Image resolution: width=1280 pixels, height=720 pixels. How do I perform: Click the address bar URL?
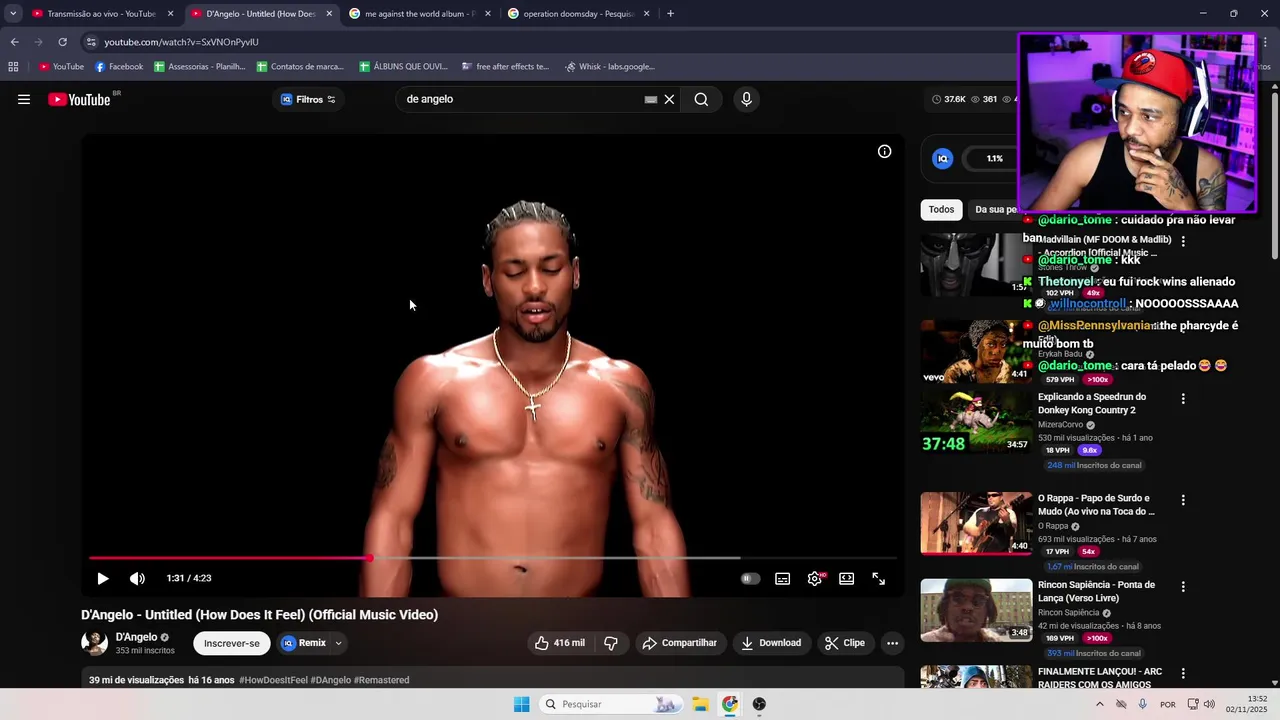coord(181,42)
